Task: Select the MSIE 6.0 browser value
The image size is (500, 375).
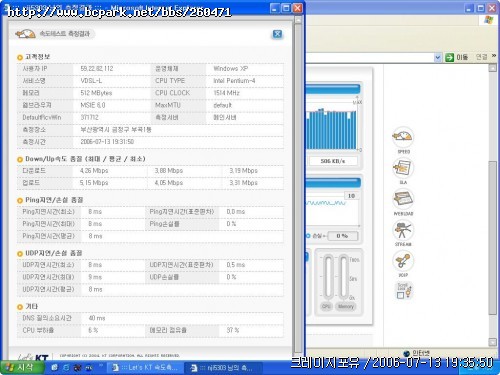Action: tap(93, 105)
